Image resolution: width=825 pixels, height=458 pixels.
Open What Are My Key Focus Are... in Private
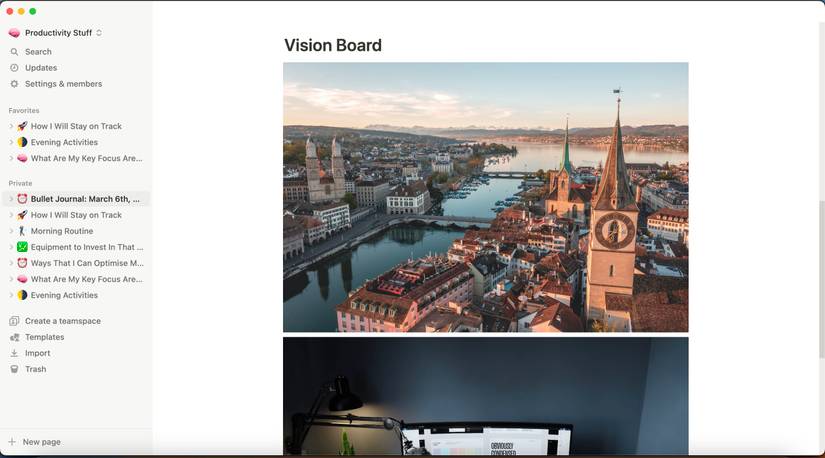tap(87, 279)
